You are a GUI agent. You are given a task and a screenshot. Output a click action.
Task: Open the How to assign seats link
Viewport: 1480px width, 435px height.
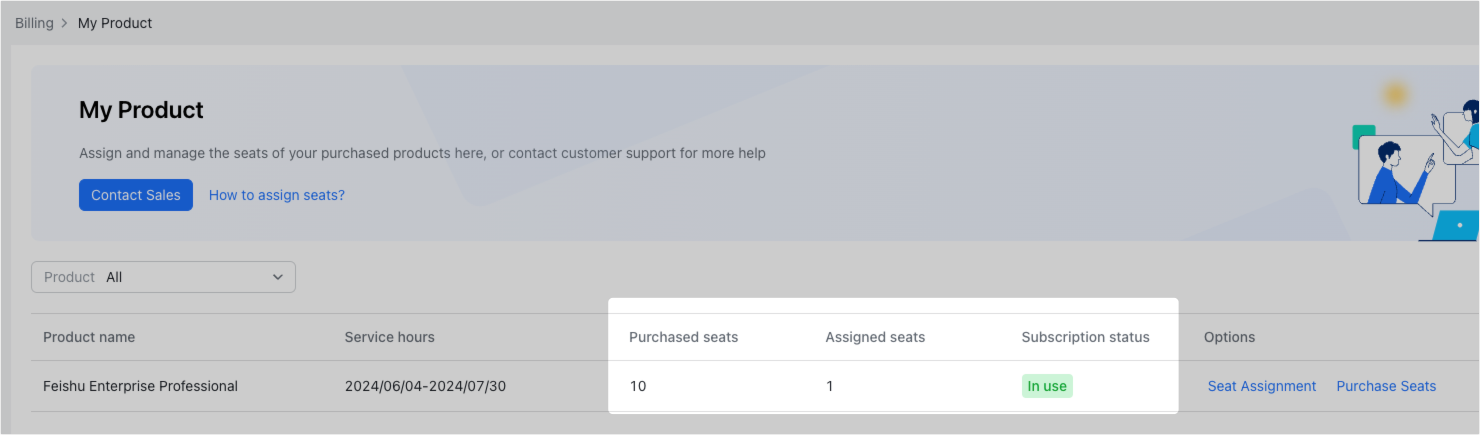click(276, 195)
